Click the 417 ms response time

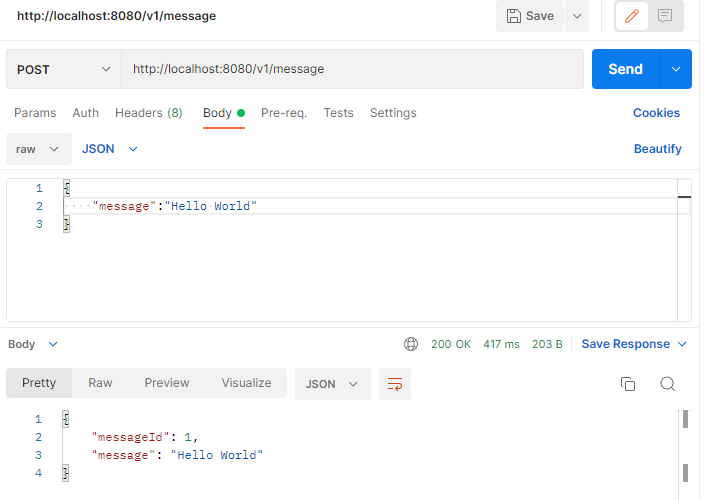(x=501, y=344)
